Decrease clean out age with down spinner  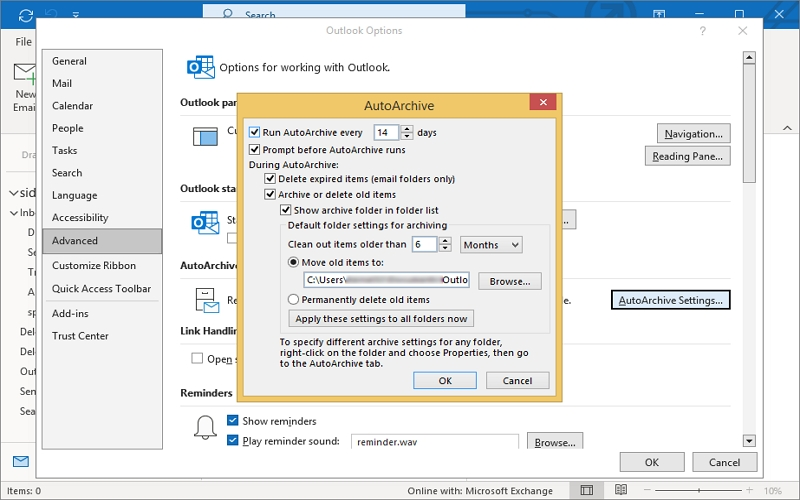(x=445, y=248)
